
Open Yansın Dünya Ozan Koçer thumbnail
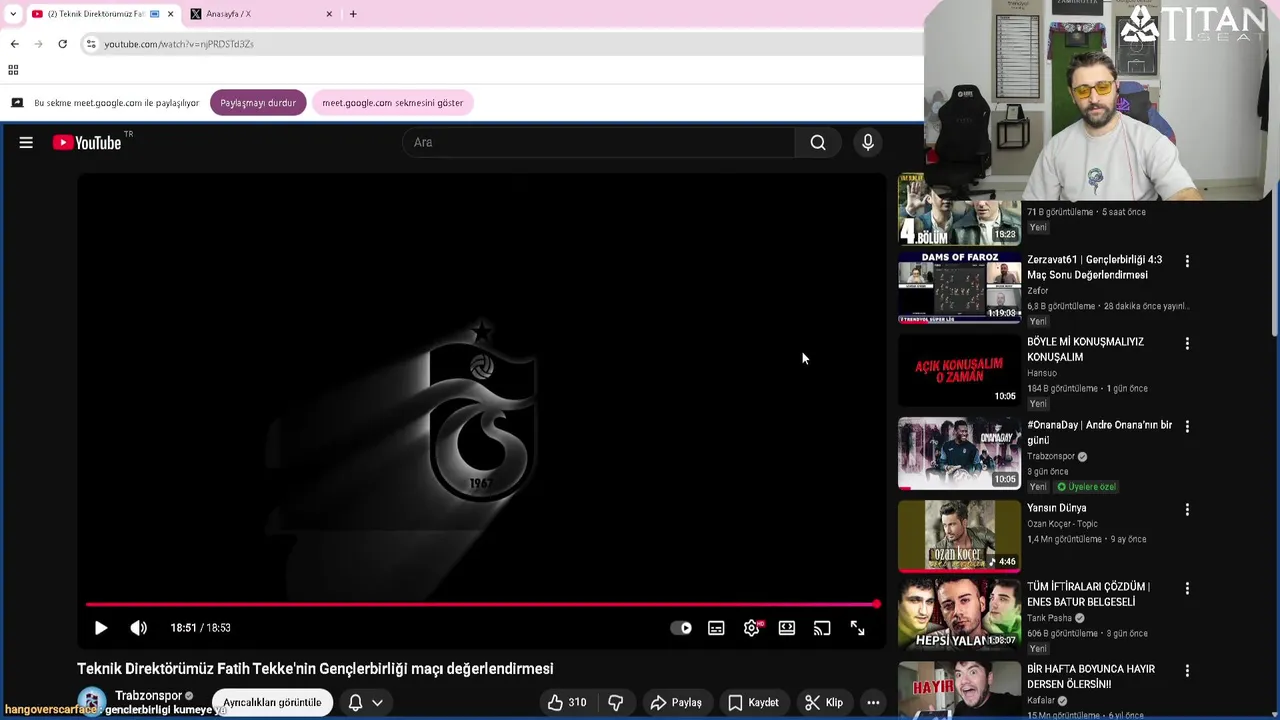click(x=959, y=536)
